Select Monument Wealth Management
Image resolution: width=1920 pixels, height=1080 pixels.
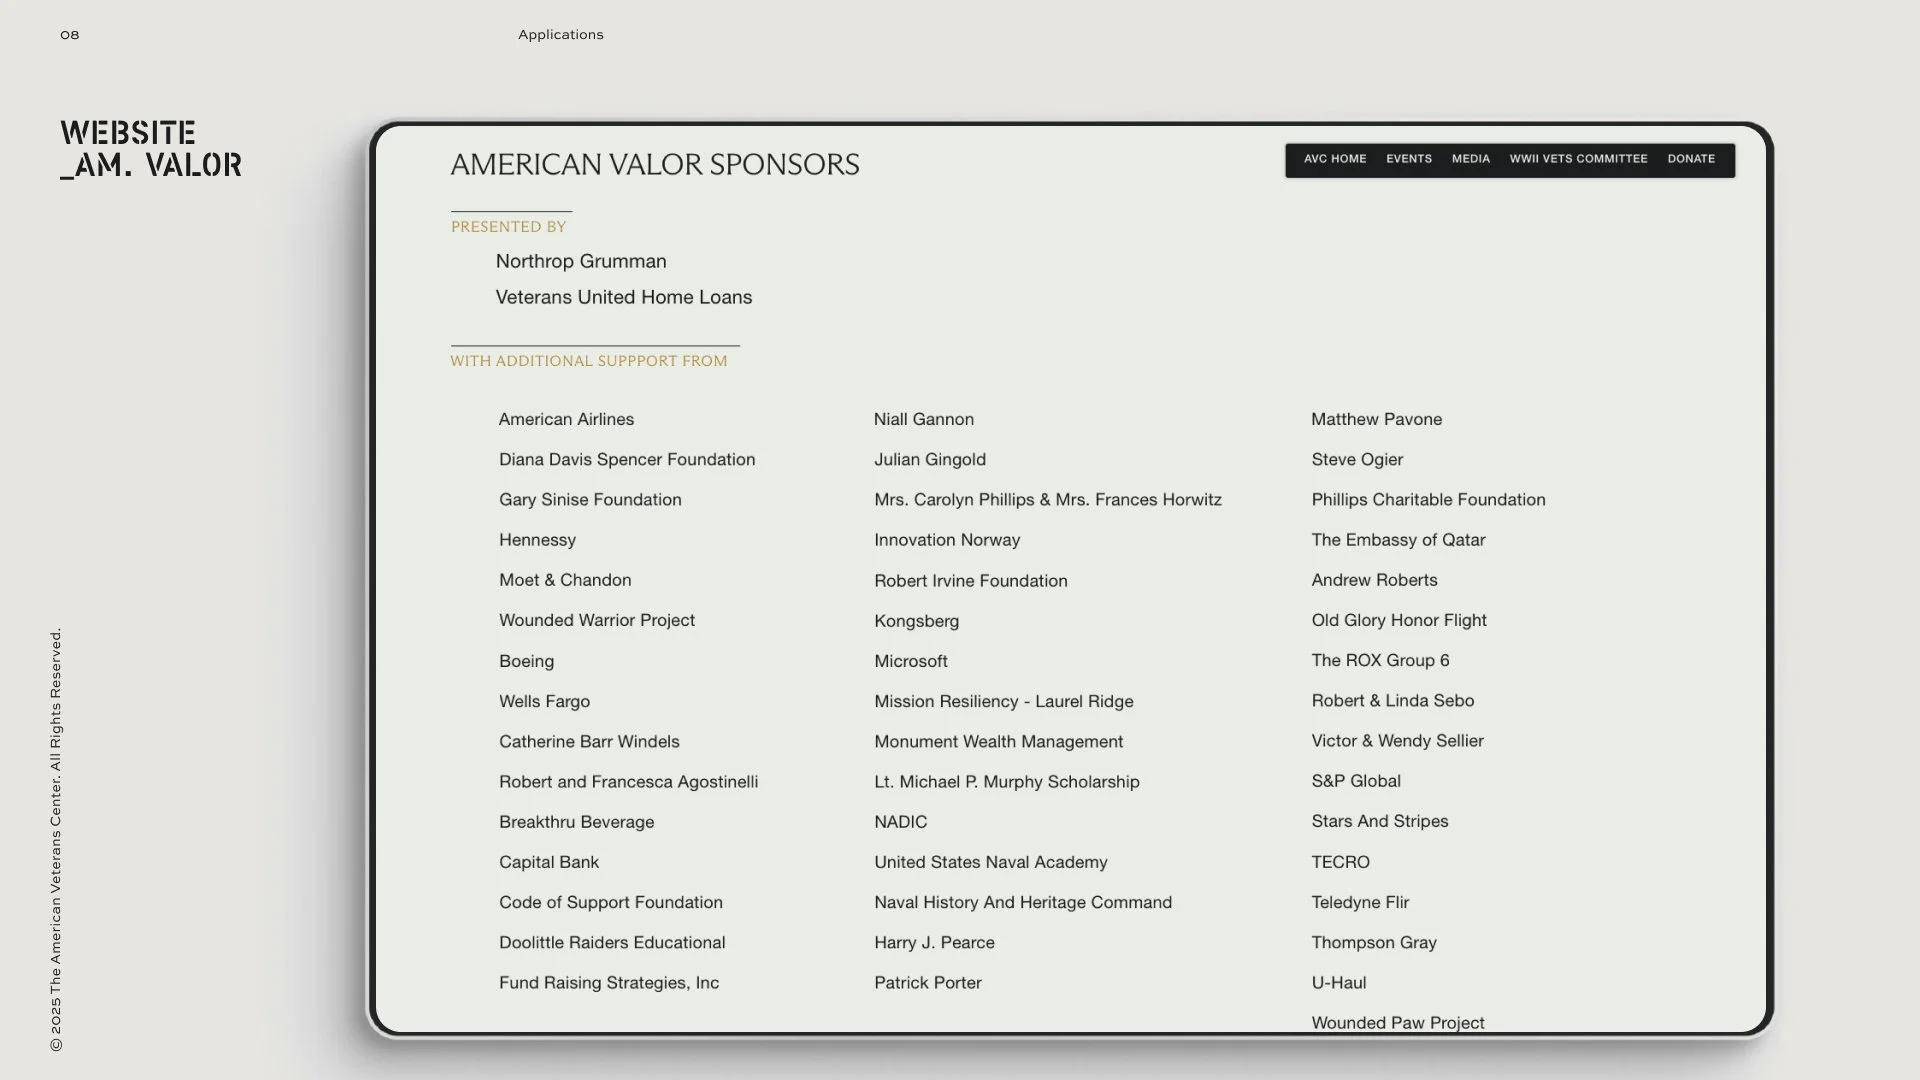[x=998, y=741]
